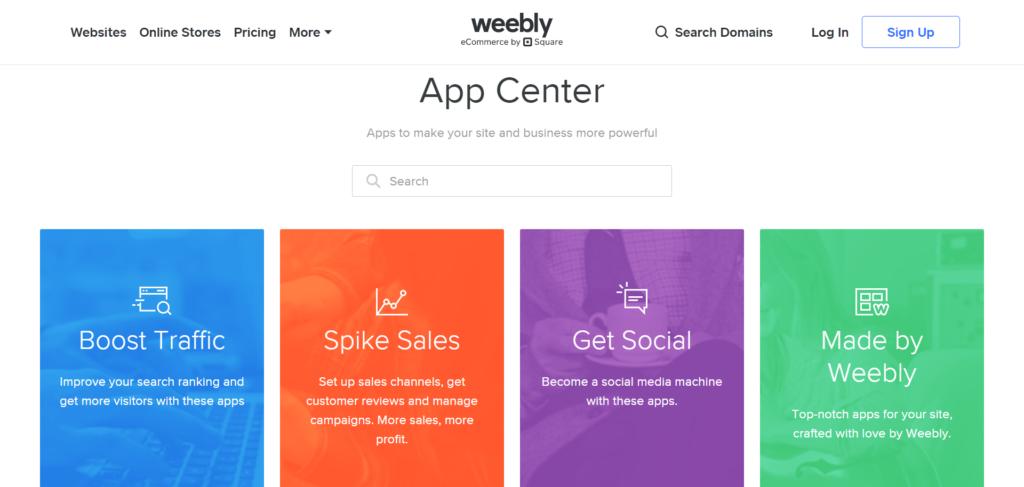The image size is (1024, 487).
Task: Click the Boost Traffic browser search icon
Action: [x=152, y=300]
